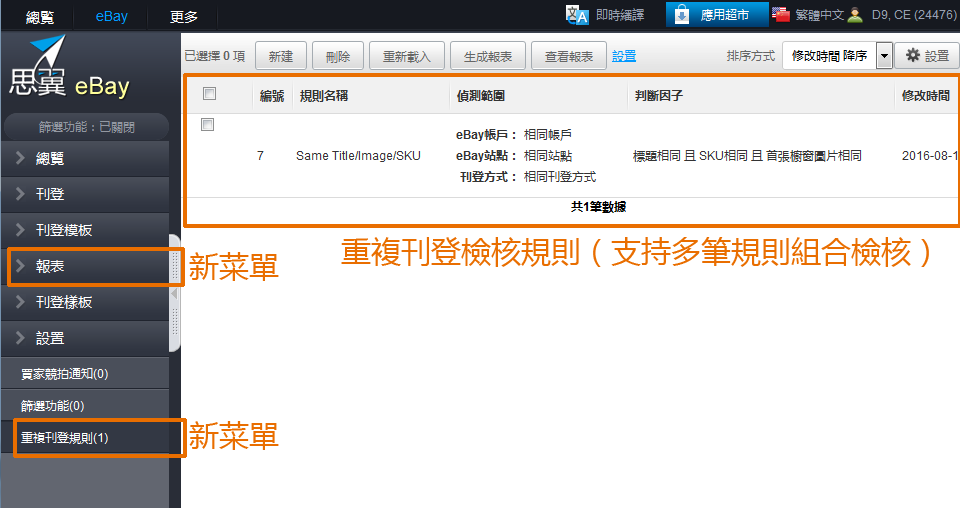The height and width of the screenshot is (508, 960).
Task: Open the user account avatar icon
Action: [x=855, y=15]
